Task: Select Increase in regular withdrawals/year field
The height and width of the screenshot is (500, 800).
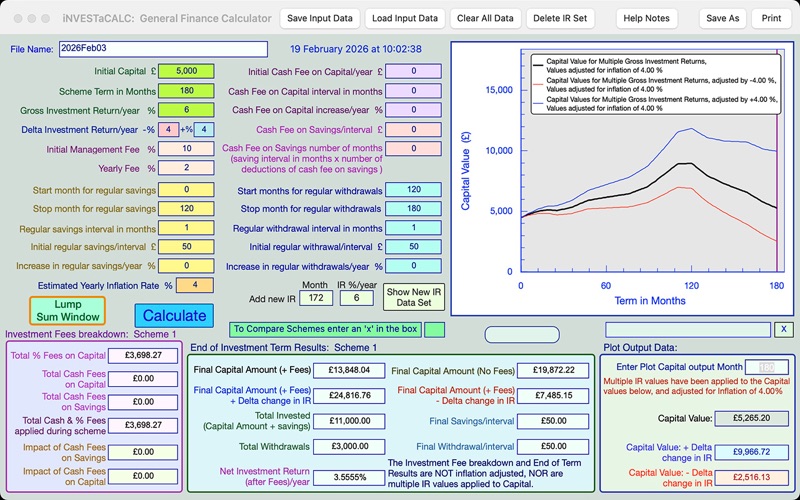Action: [x=413, y=265]
